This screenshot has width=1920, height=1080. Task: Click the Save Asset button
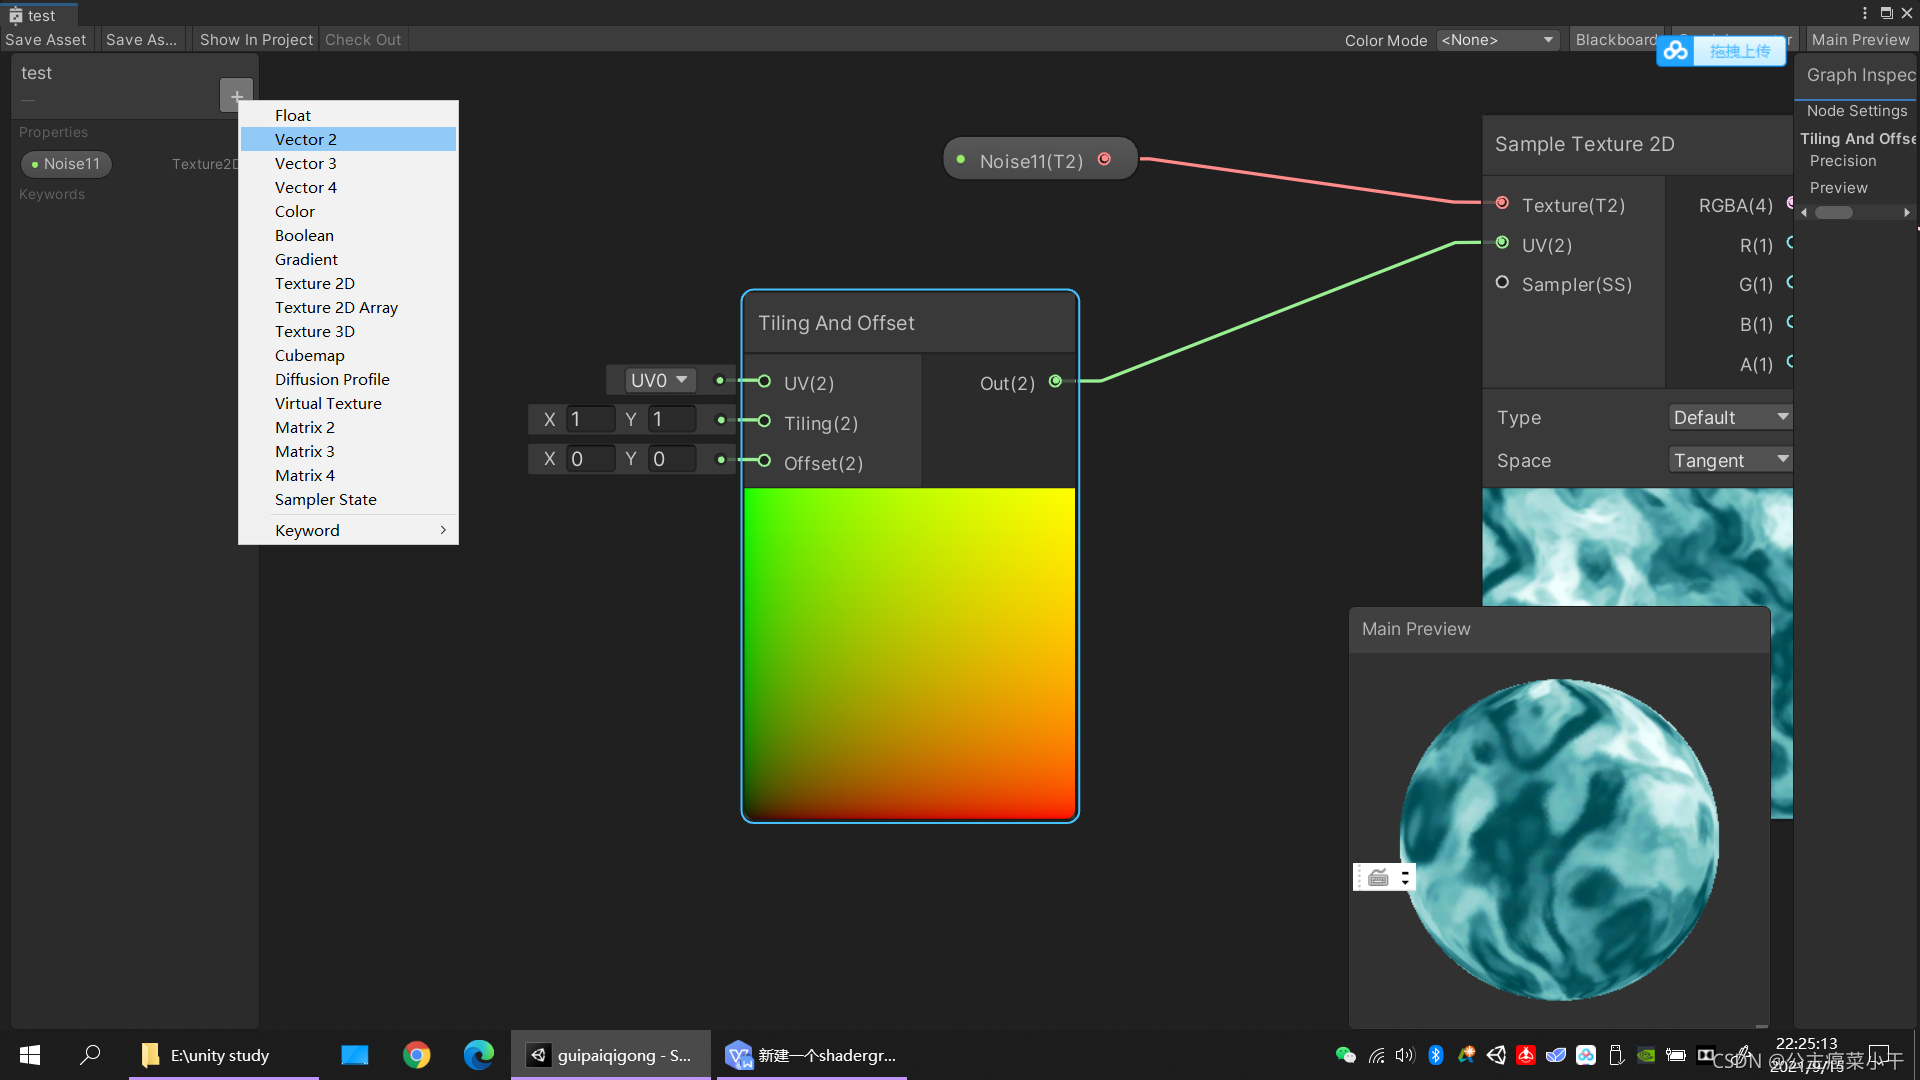(46, 40)
